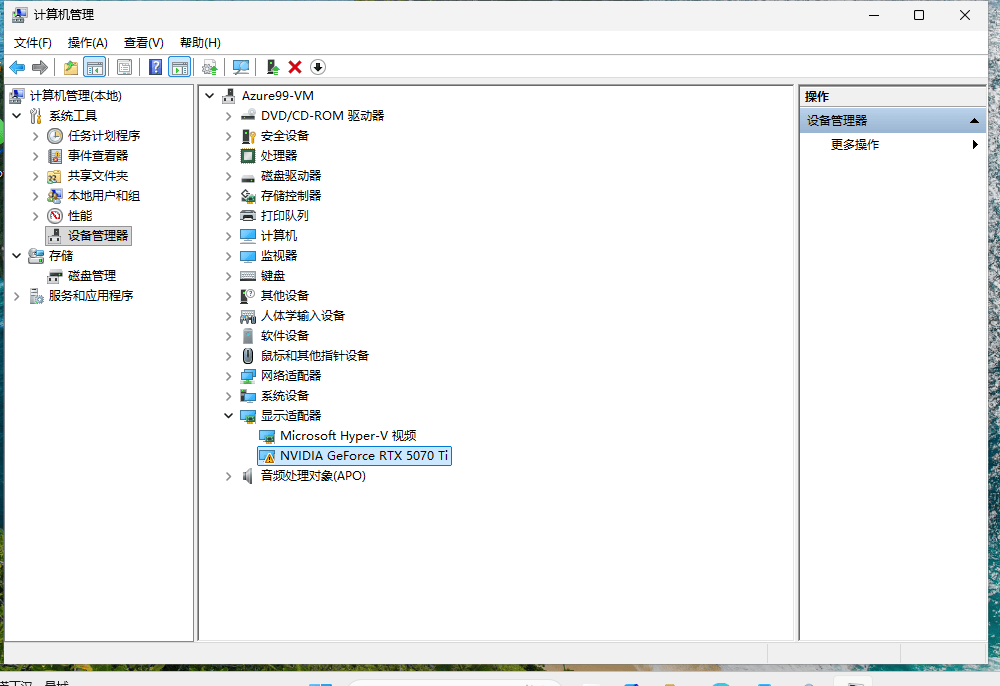Toggle the Show/Hide Action Pane button
Image resolution: width=1000 pixels, height=686 pixels.
180,67
